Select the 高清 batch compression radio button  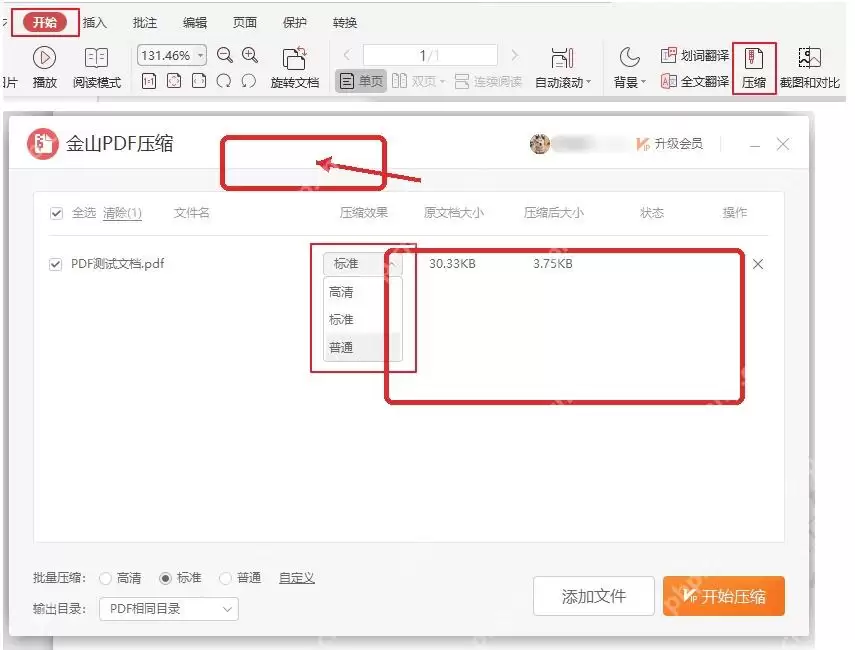[x=106, y=578]
